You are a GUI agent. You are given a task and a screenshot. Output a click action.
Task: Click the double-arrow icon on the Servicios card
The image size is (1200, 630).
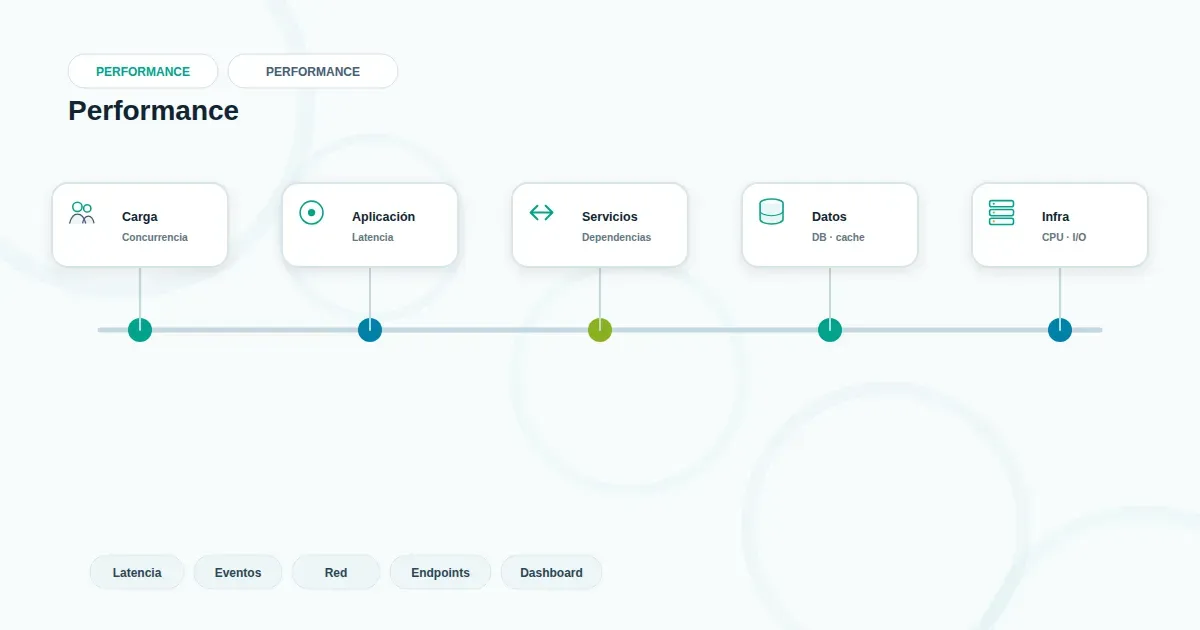pos(542,212)
